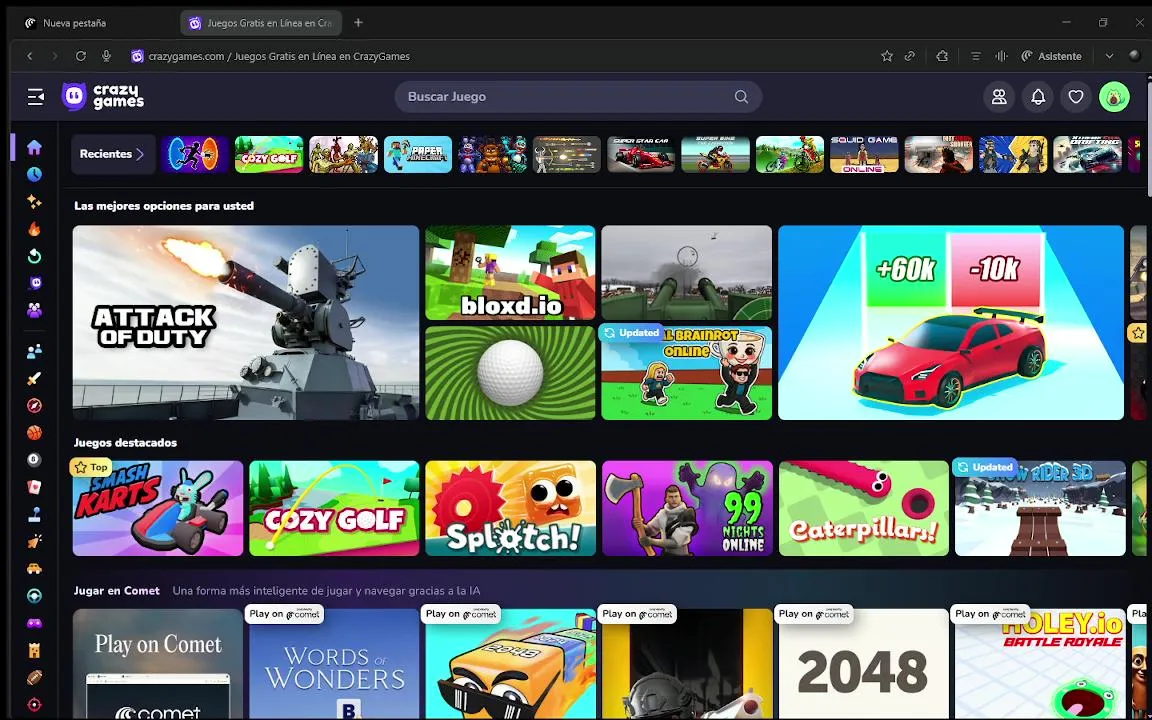
Task: Open 99 Nights Online game
Action: click(x=687, y=508)
